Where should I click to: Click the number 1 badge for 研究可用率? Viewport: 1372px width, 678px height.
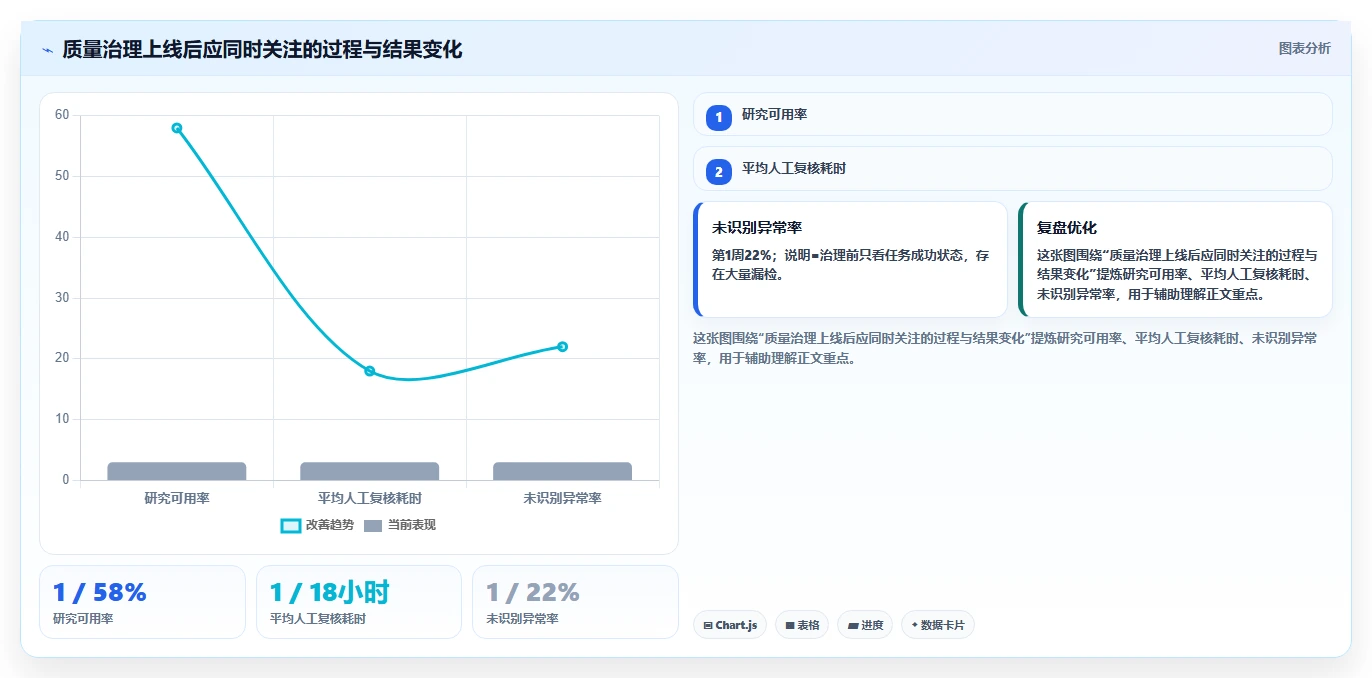click(x=718, y=118)
